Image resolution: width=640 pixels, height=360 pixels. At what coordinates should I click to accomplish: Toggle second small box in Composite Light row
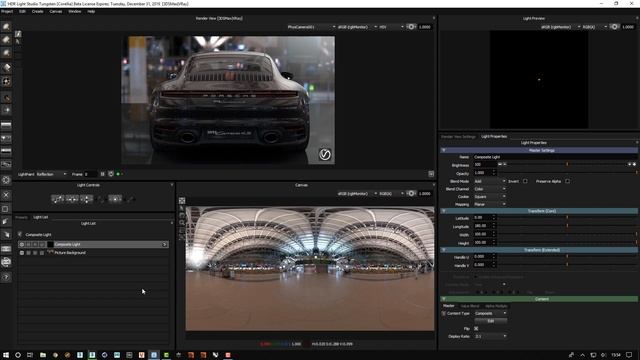[29, 244]
